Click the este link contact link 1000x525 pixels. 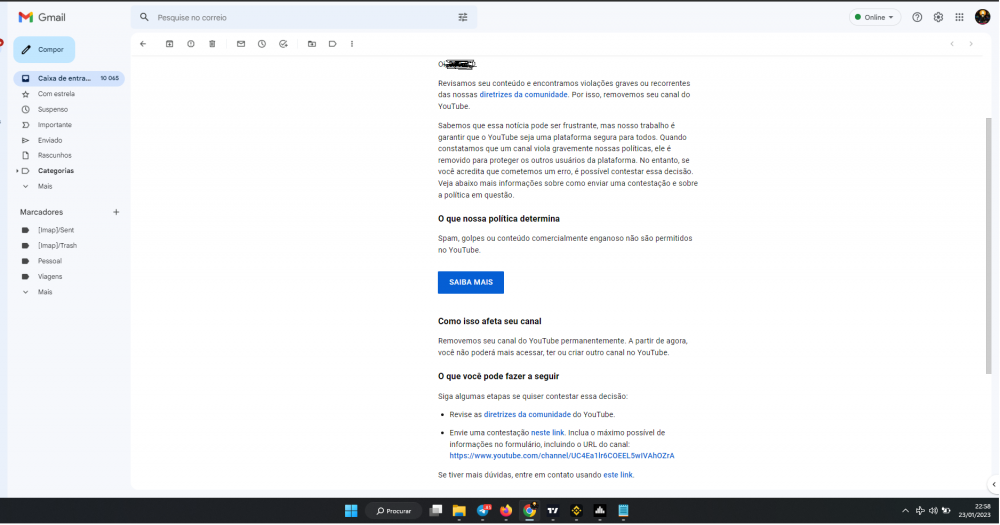[618, 475]
